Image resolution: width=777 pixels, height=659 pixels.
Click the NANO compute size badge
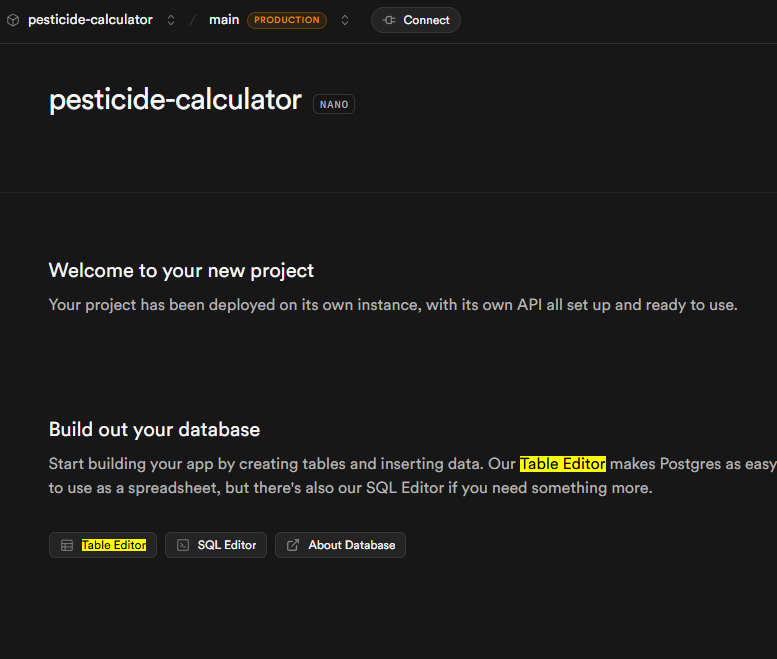click(334, 104)
